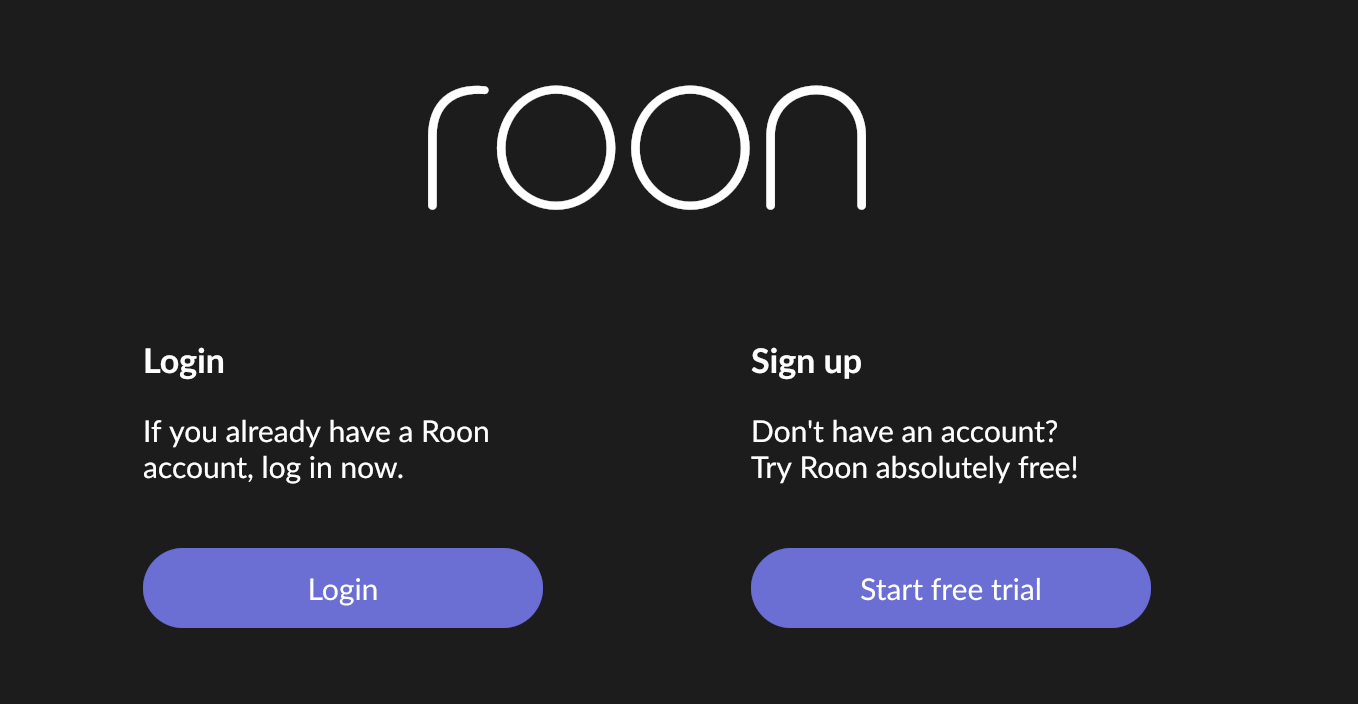
Task: Click the second "o" in the Roon logo
Action: [x=691, y=148]
